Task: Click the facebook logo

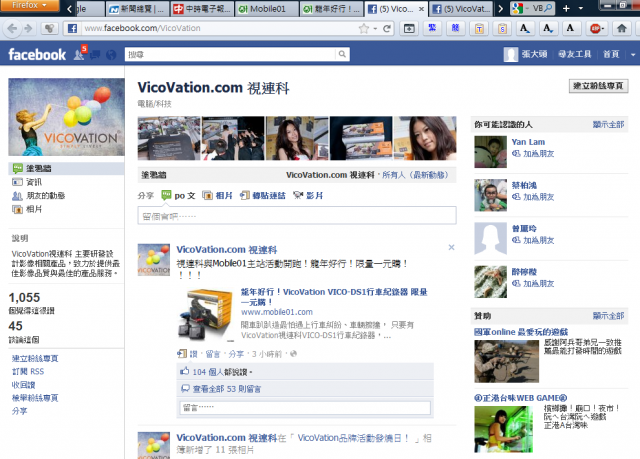Action: pos(37,54)
